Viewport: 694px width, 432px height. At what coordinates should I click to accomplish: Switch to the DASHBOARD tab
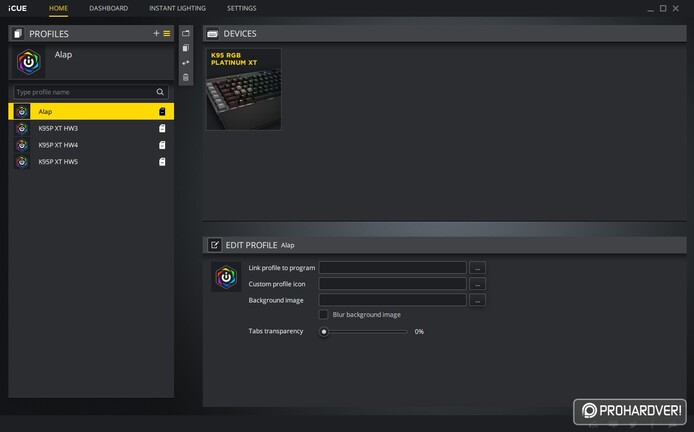click(108, 8)
